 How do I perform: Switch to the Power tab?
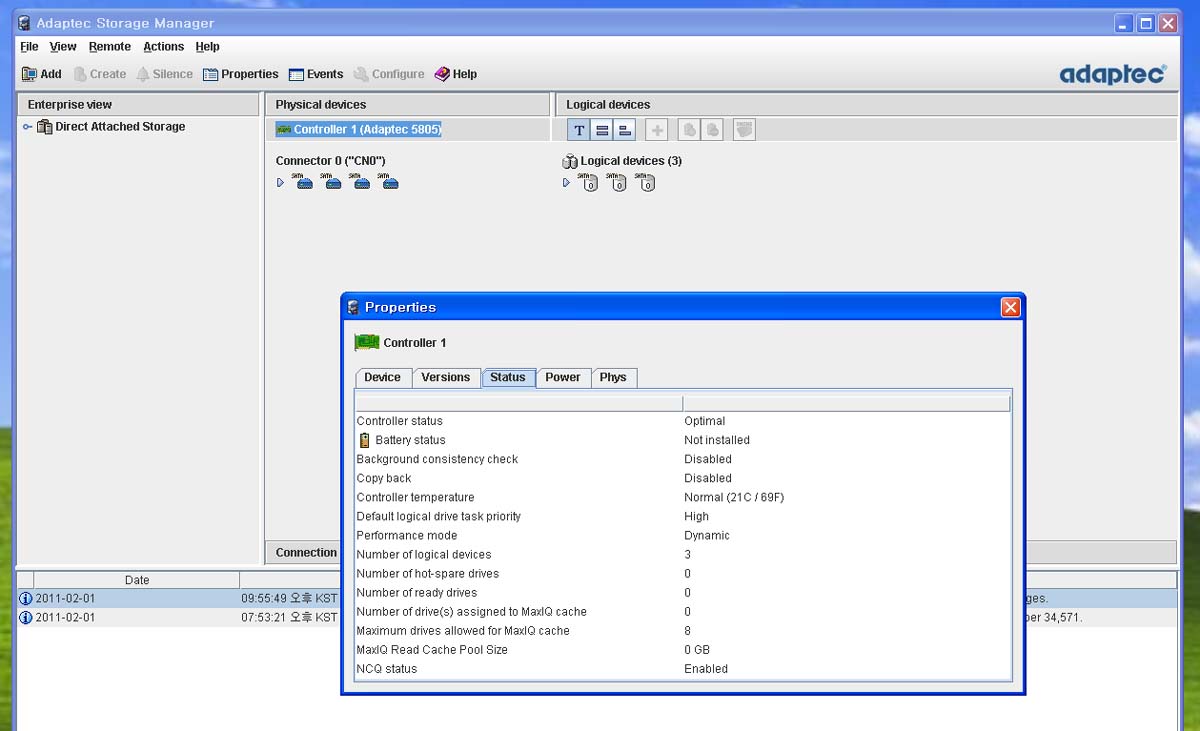tap(563, 377)
